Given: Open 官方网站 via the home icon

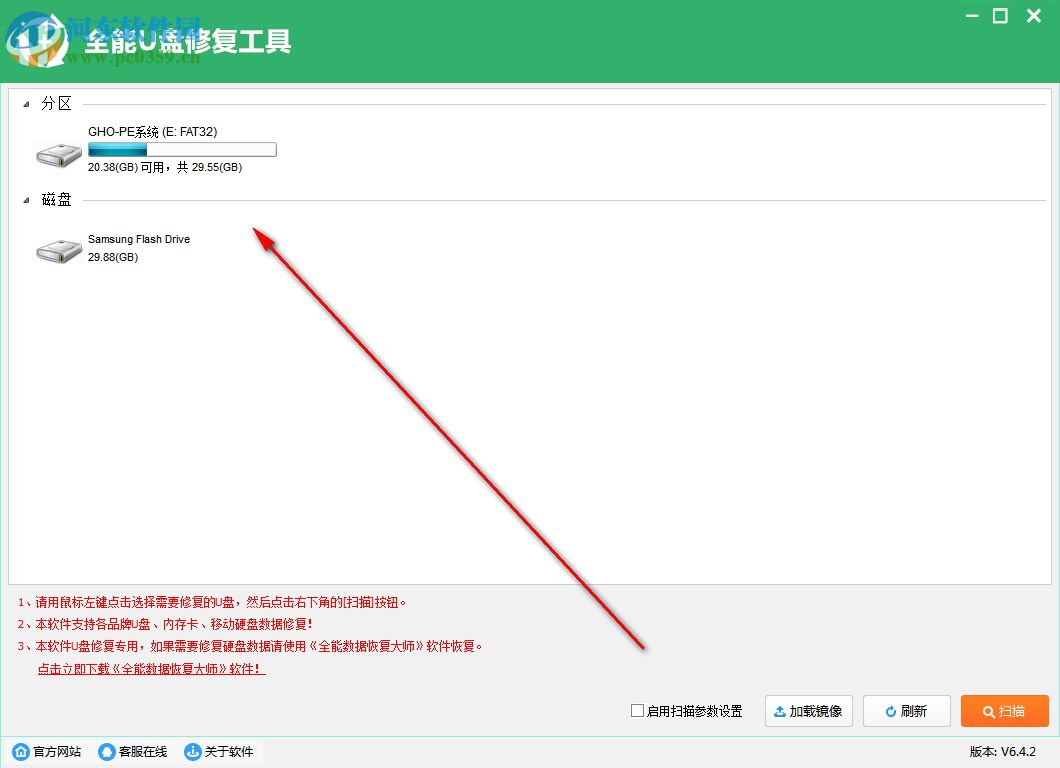Looking at the screenshot, I should 21,750.
